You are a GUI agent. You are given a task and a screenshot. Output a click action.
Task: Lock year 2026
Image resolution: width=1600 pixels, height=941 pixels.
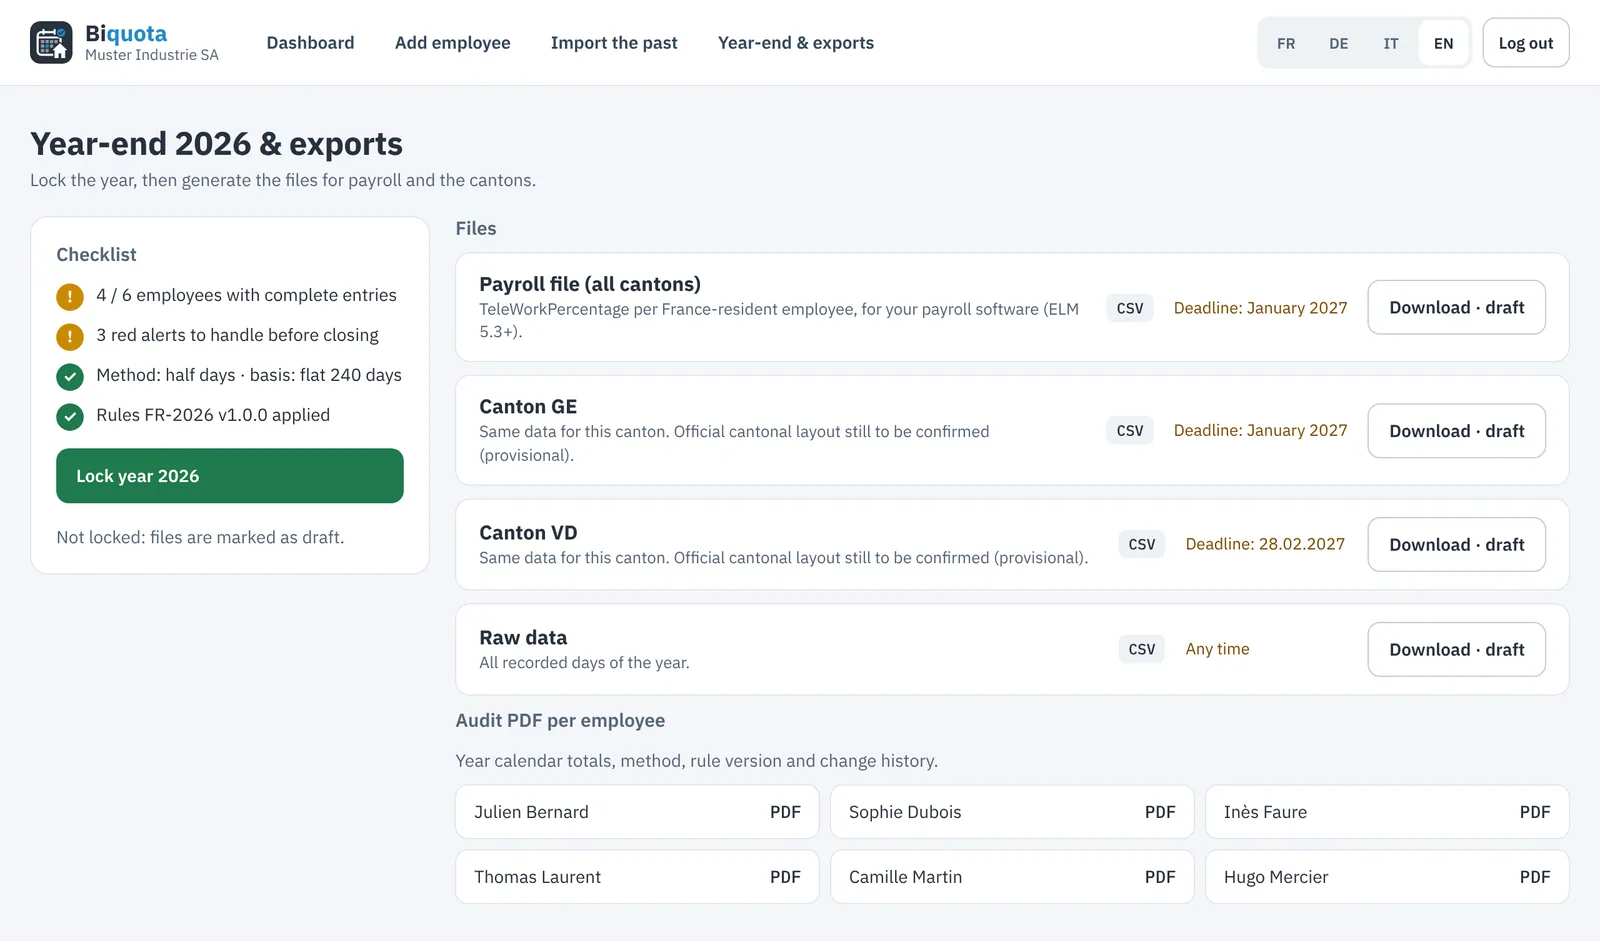click(x=230, y=476)
